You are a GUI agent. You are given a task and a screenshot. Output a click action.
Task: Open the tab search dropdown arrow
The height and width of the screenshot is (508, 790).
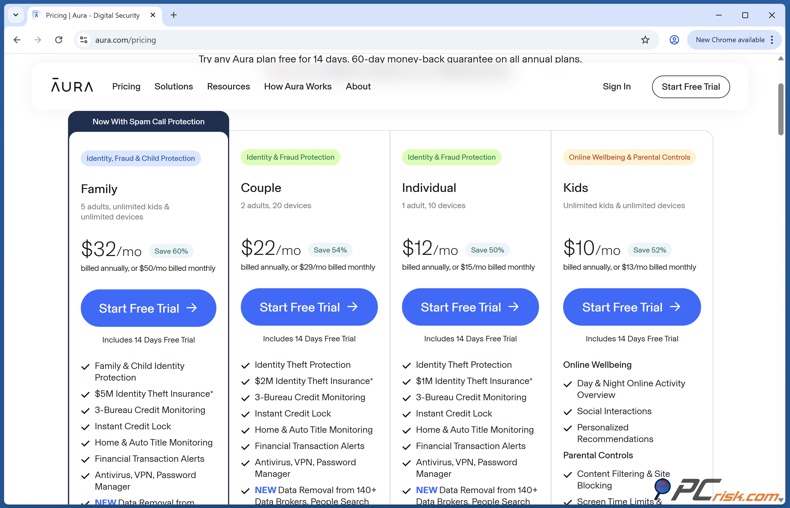click(x=16, y=15)
